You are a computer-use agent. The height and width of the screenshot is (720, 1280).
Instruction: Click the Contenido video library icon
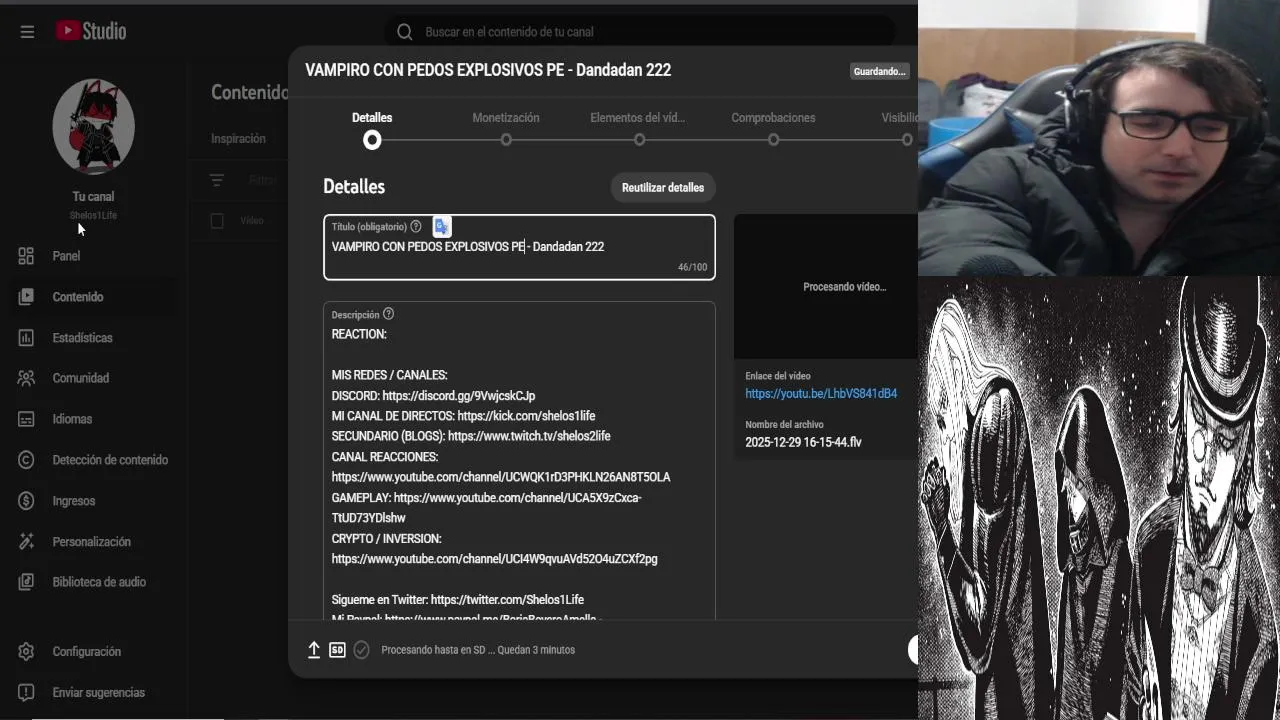(26, 297)
